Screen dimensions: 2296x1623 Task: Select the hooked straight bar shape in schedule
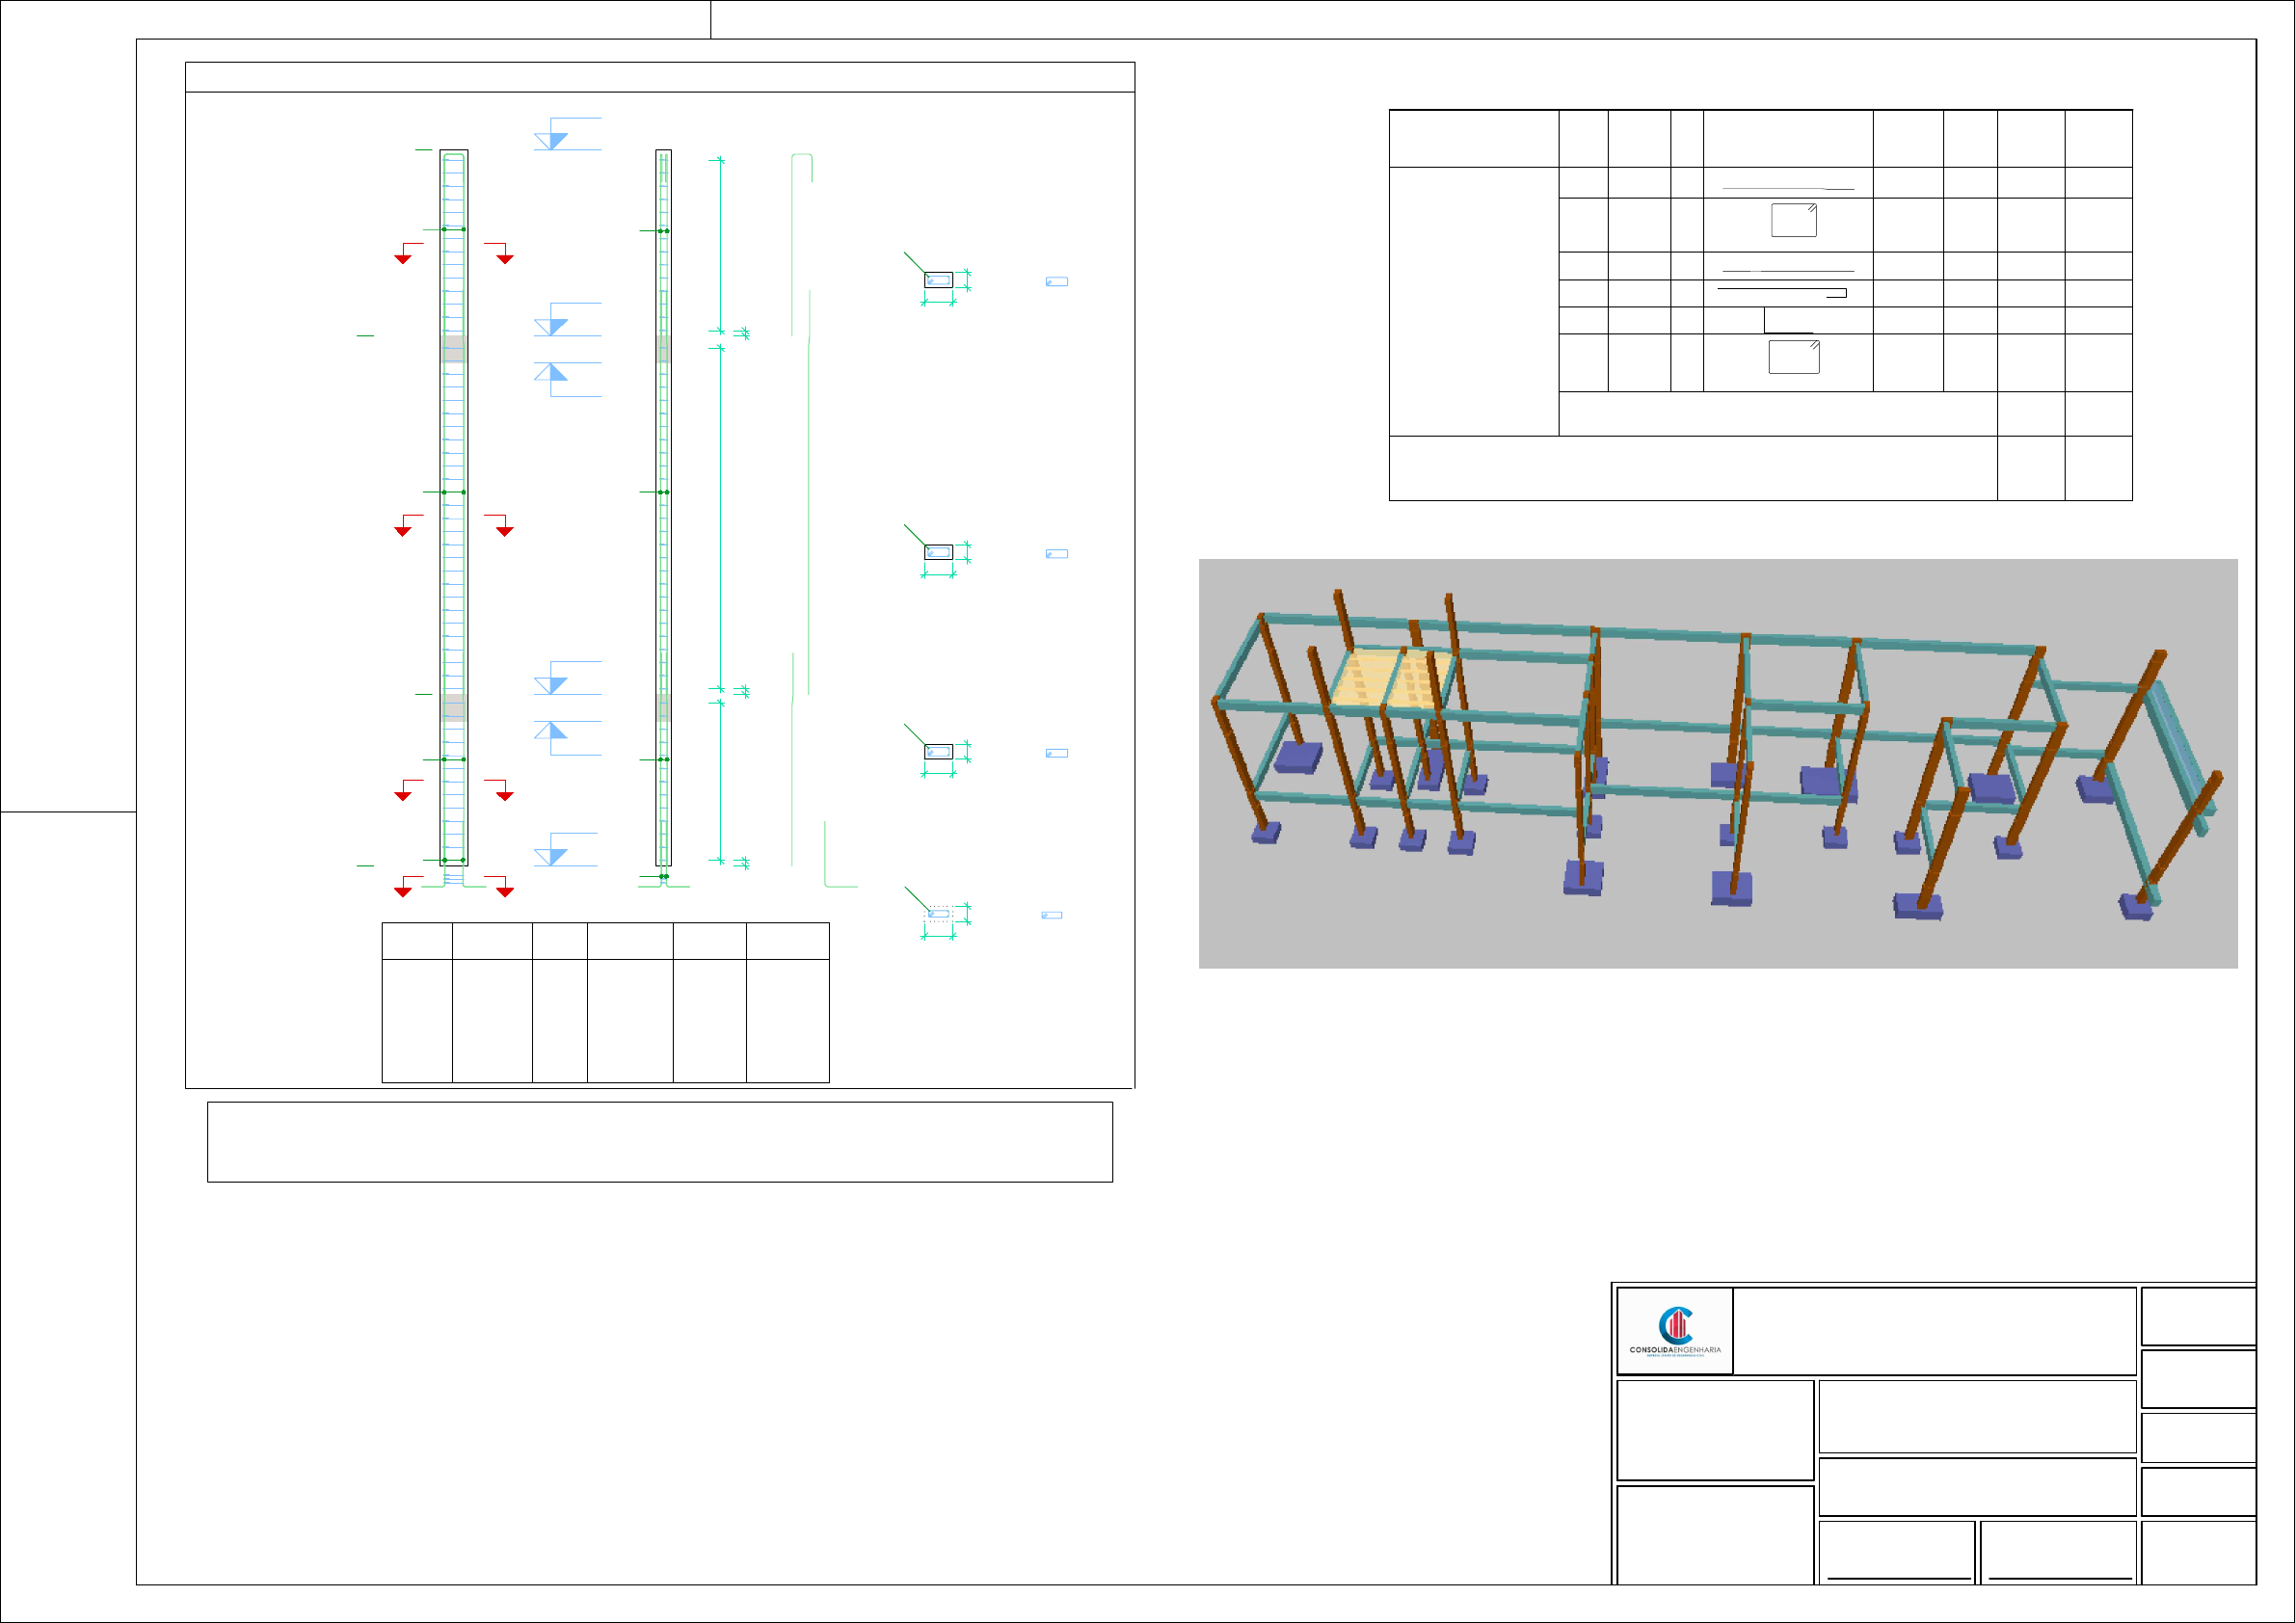point(1782,292)
